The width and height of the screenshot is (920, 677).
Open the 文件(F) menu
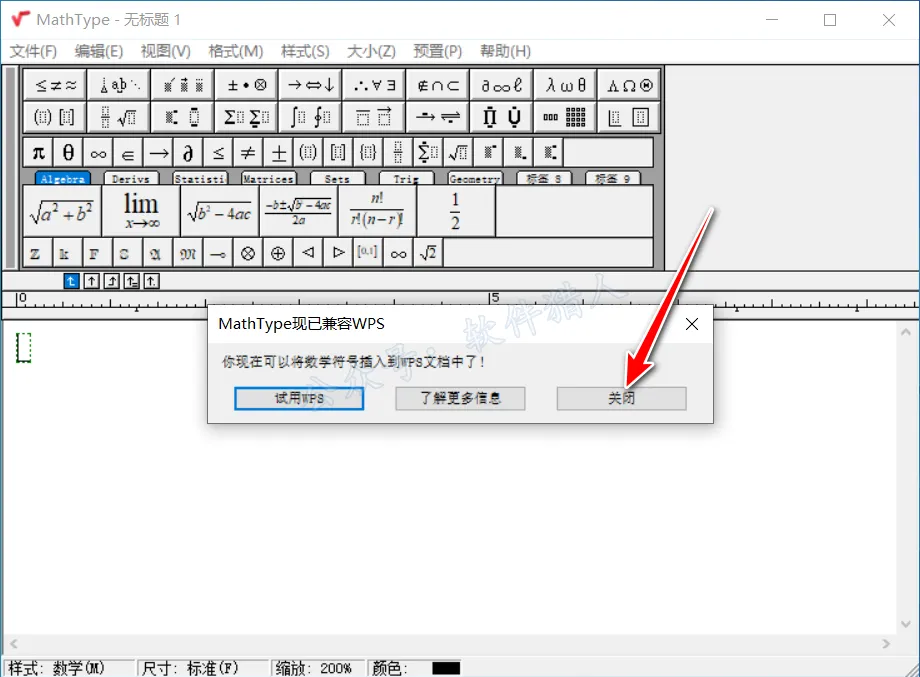[x=33, y=52]
